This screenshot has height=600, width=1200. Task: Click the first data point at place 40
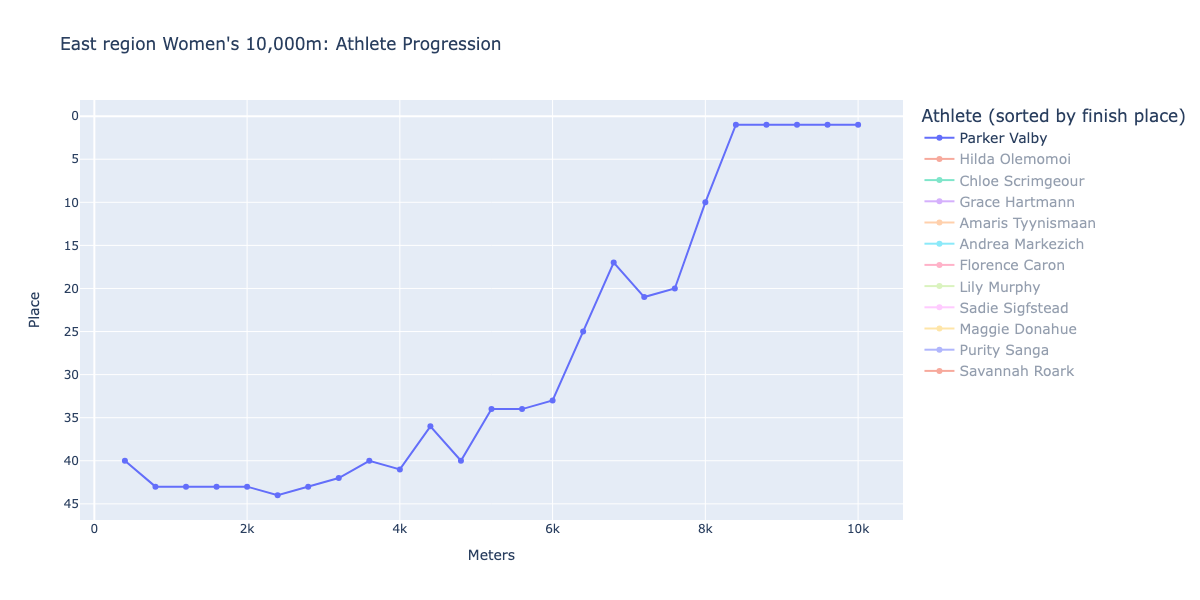[125, 461]
